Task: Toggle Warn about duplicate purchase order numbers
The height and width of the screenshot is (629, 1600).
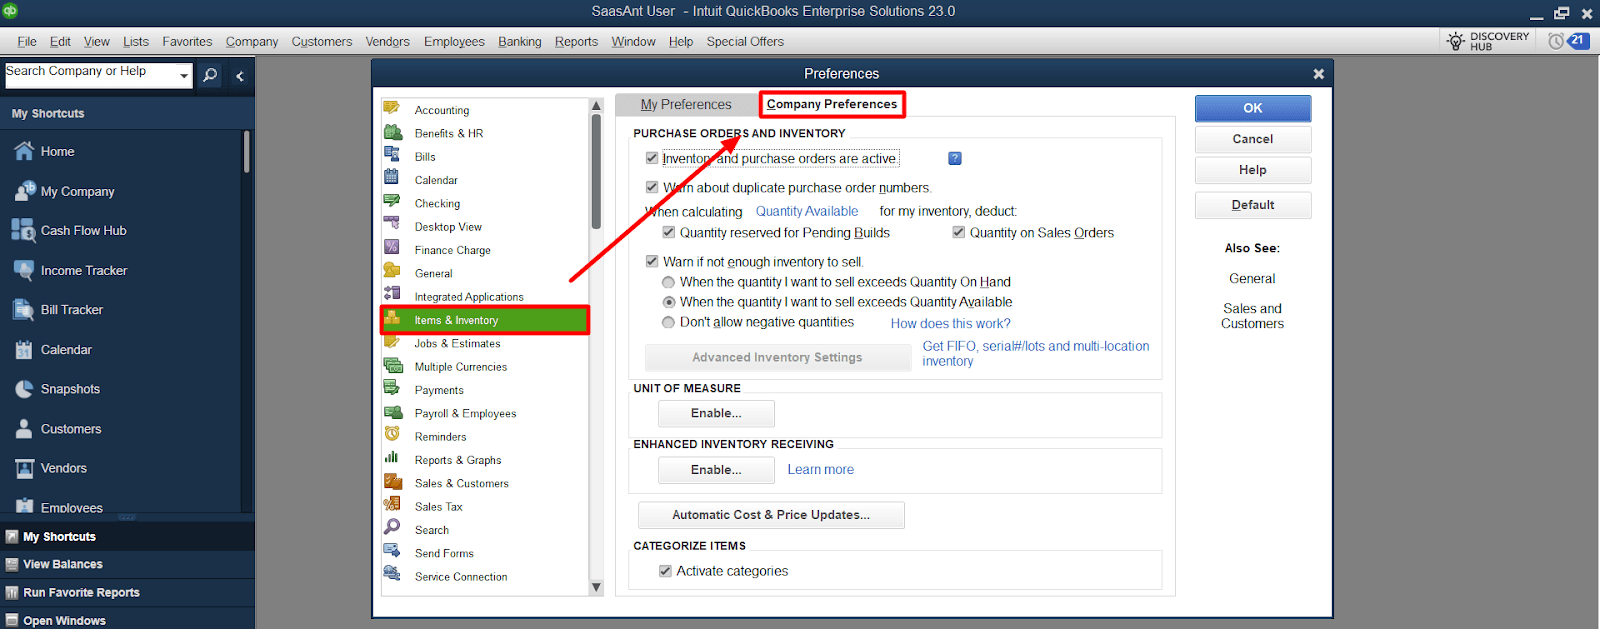Action: point(652,187)
